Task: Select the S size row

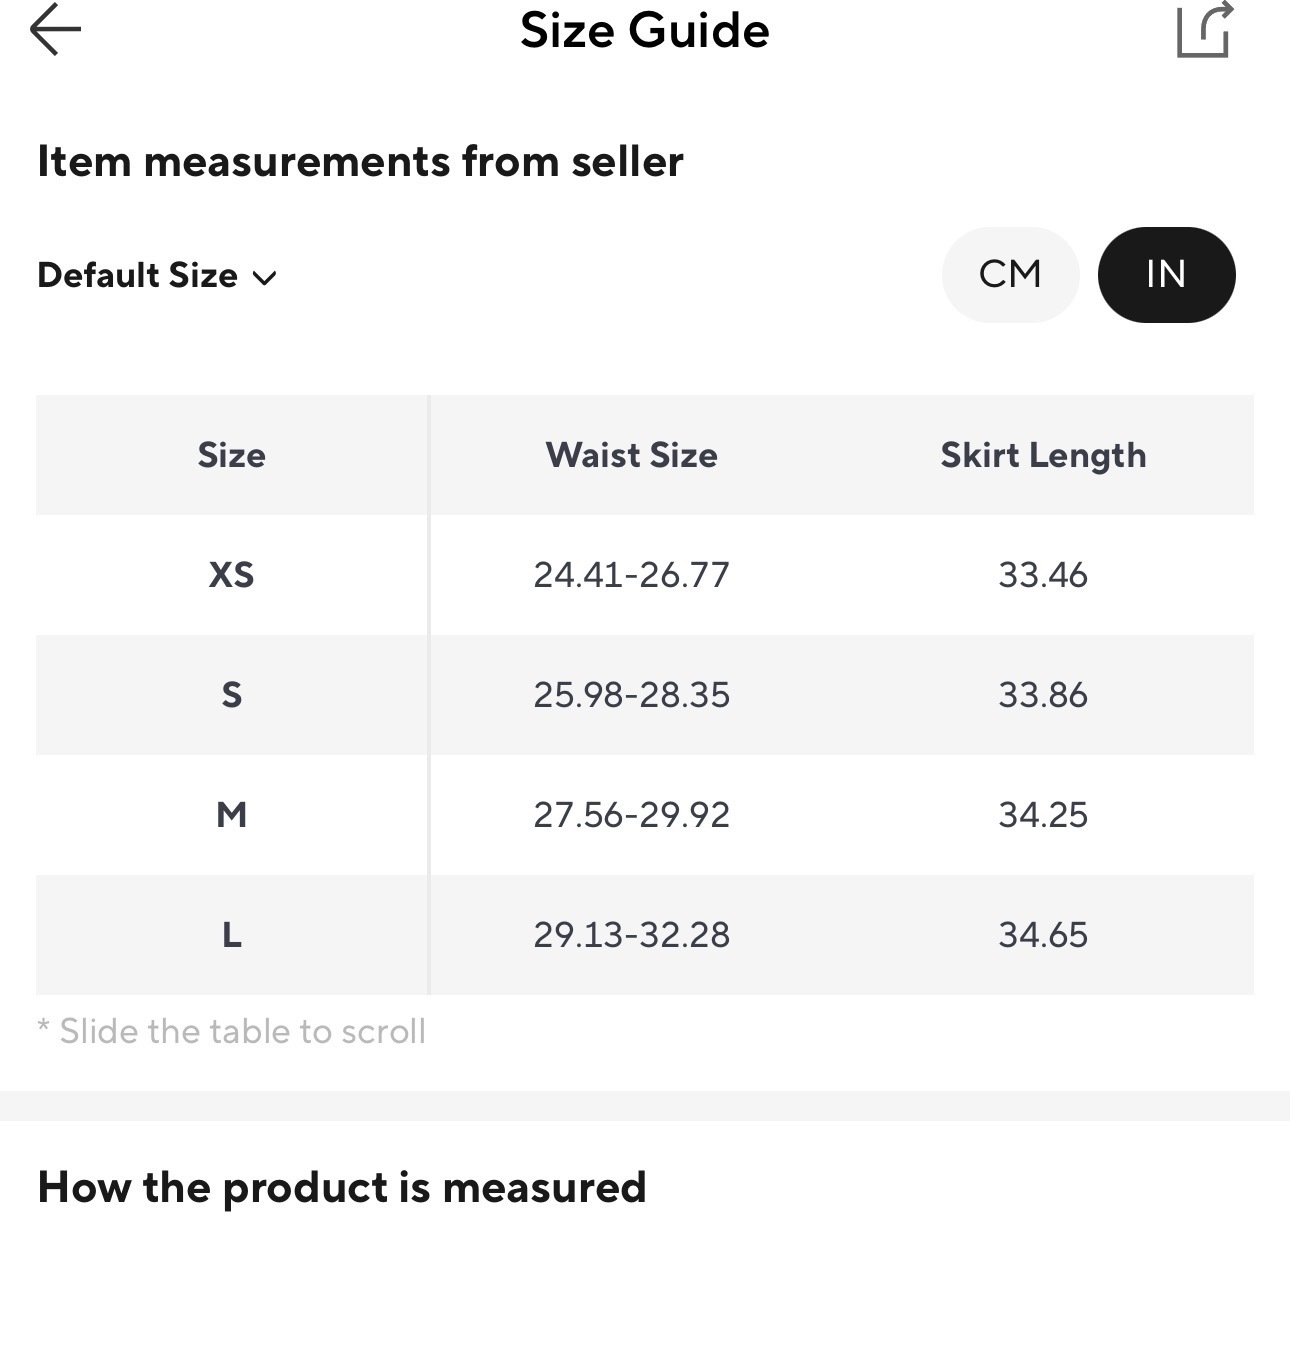Action: coord(231,695)
